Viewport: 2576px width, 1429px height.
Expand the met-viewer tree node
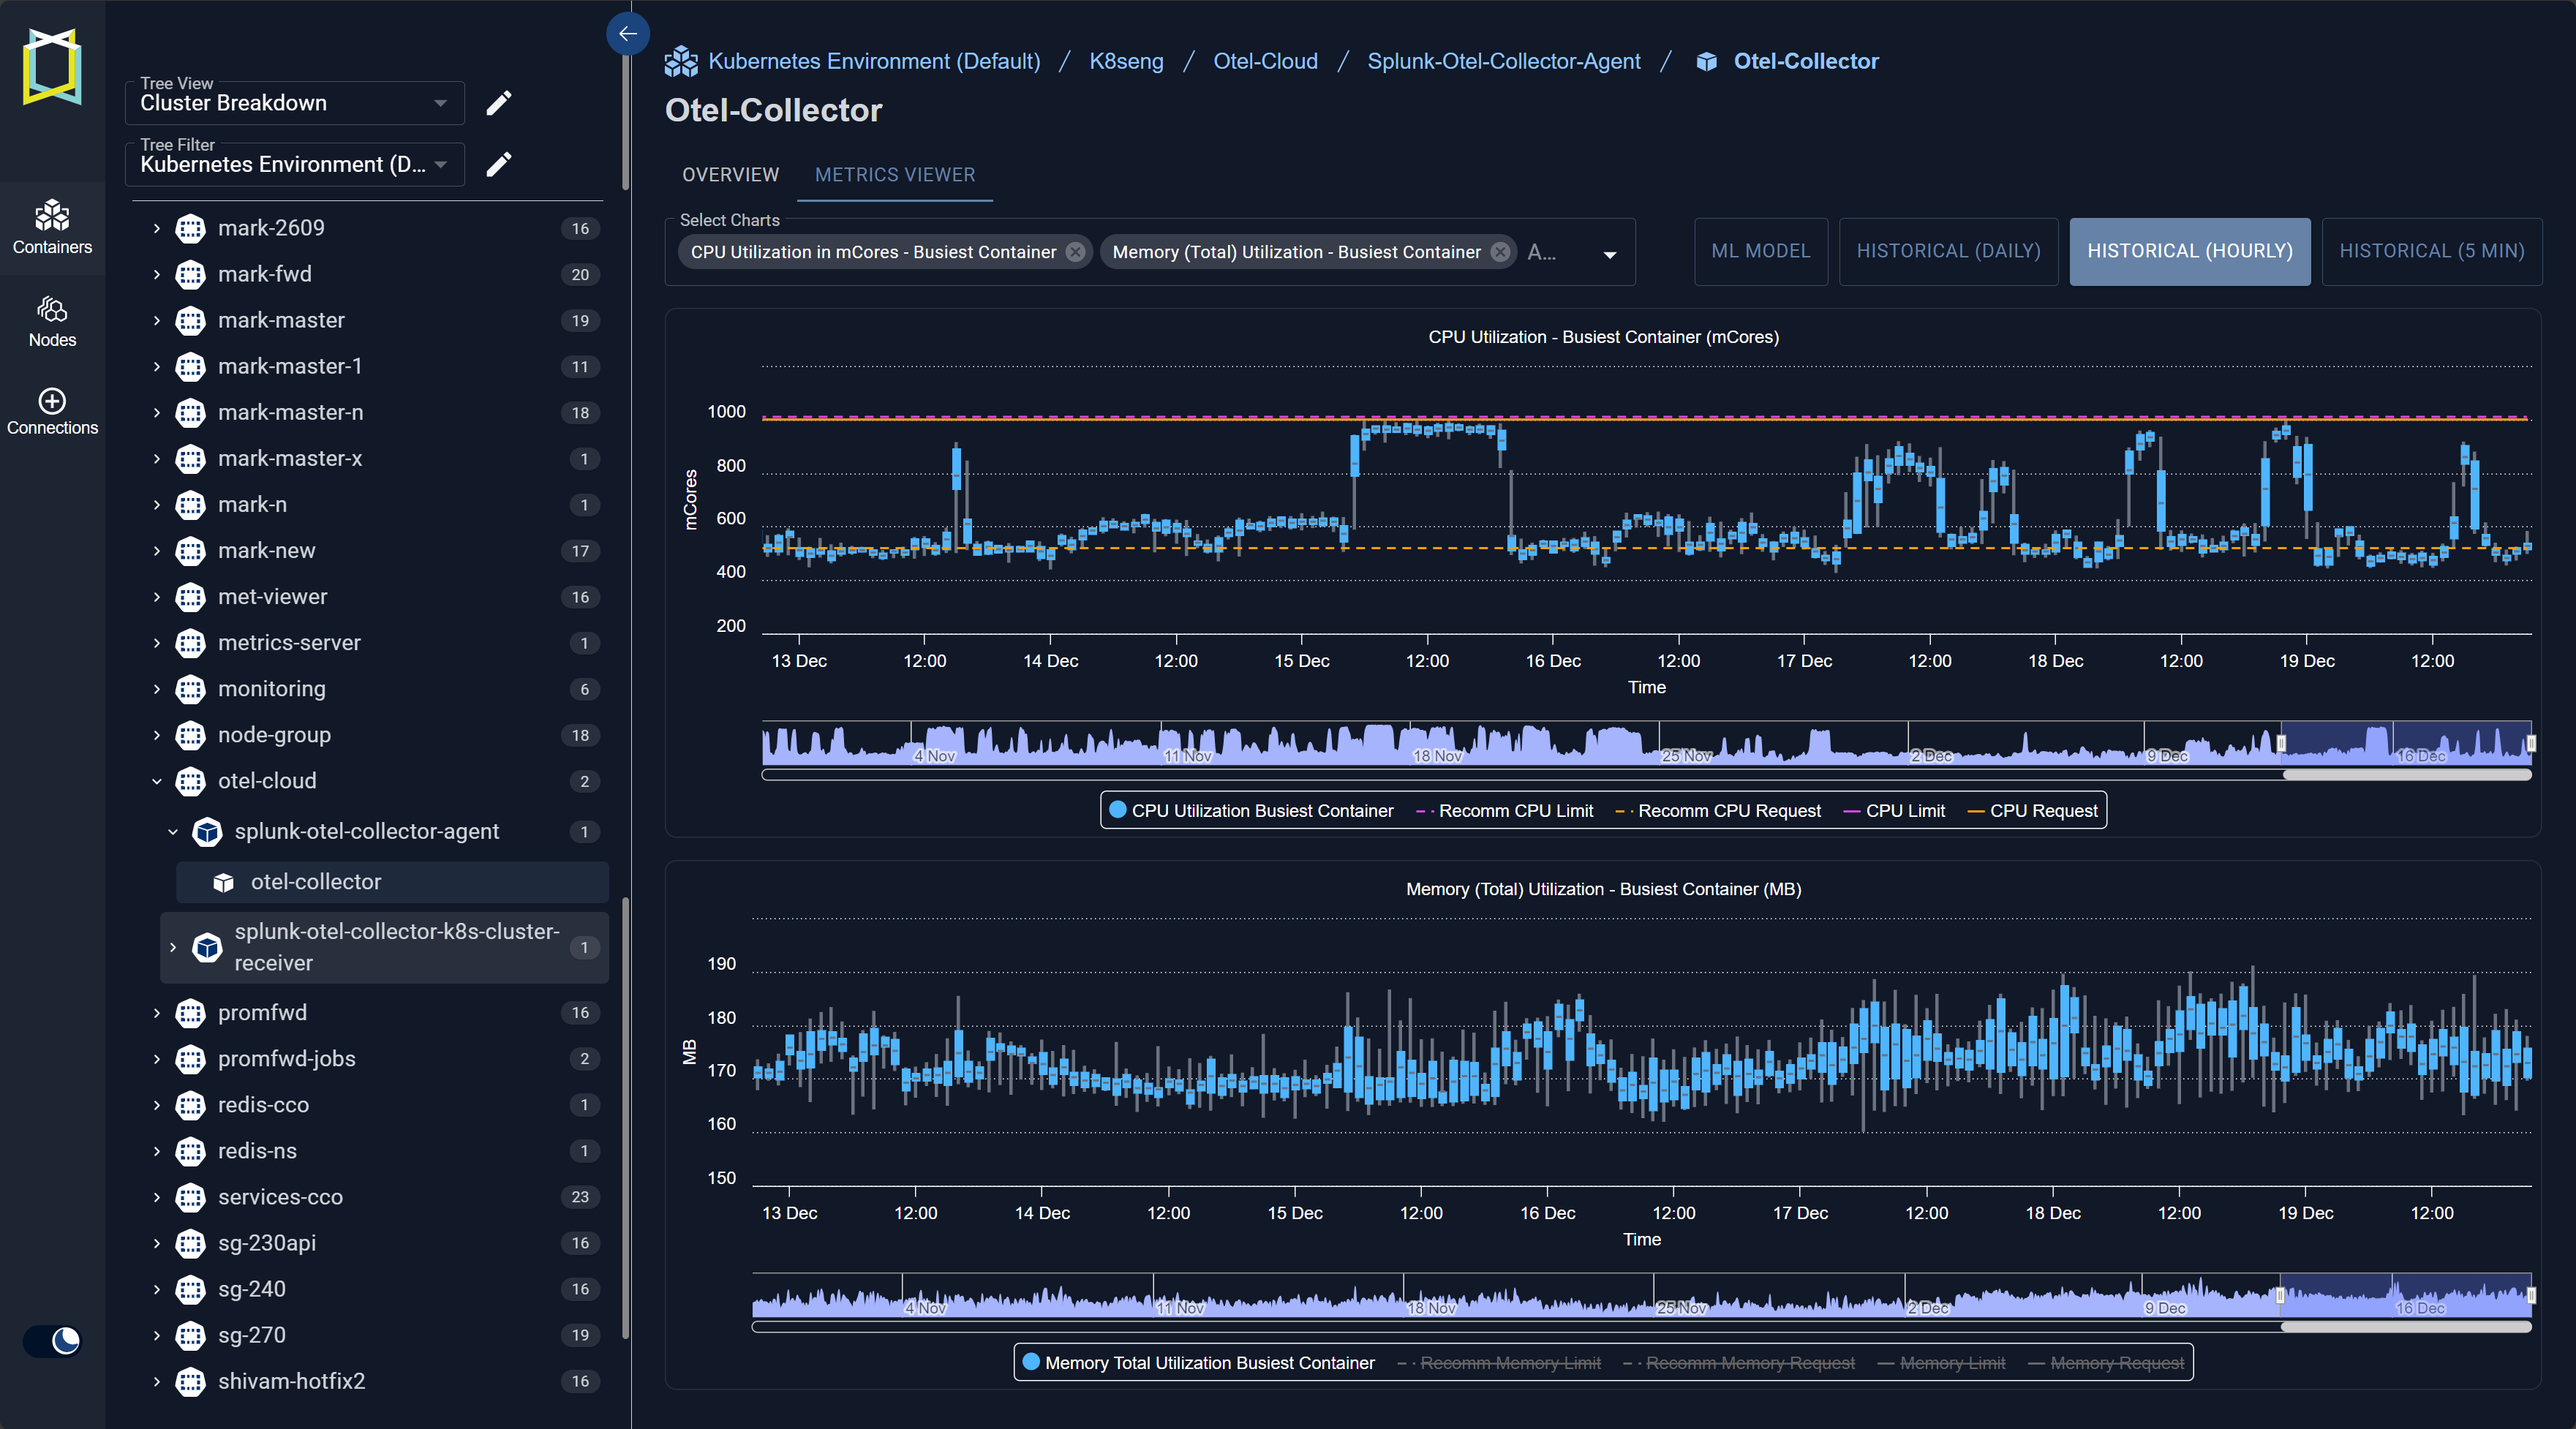point(157,597)
